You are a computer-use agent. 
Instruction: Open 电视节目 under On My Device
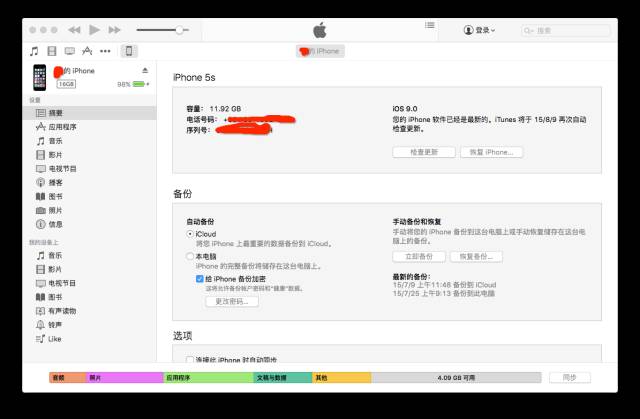tap(90, 283)
